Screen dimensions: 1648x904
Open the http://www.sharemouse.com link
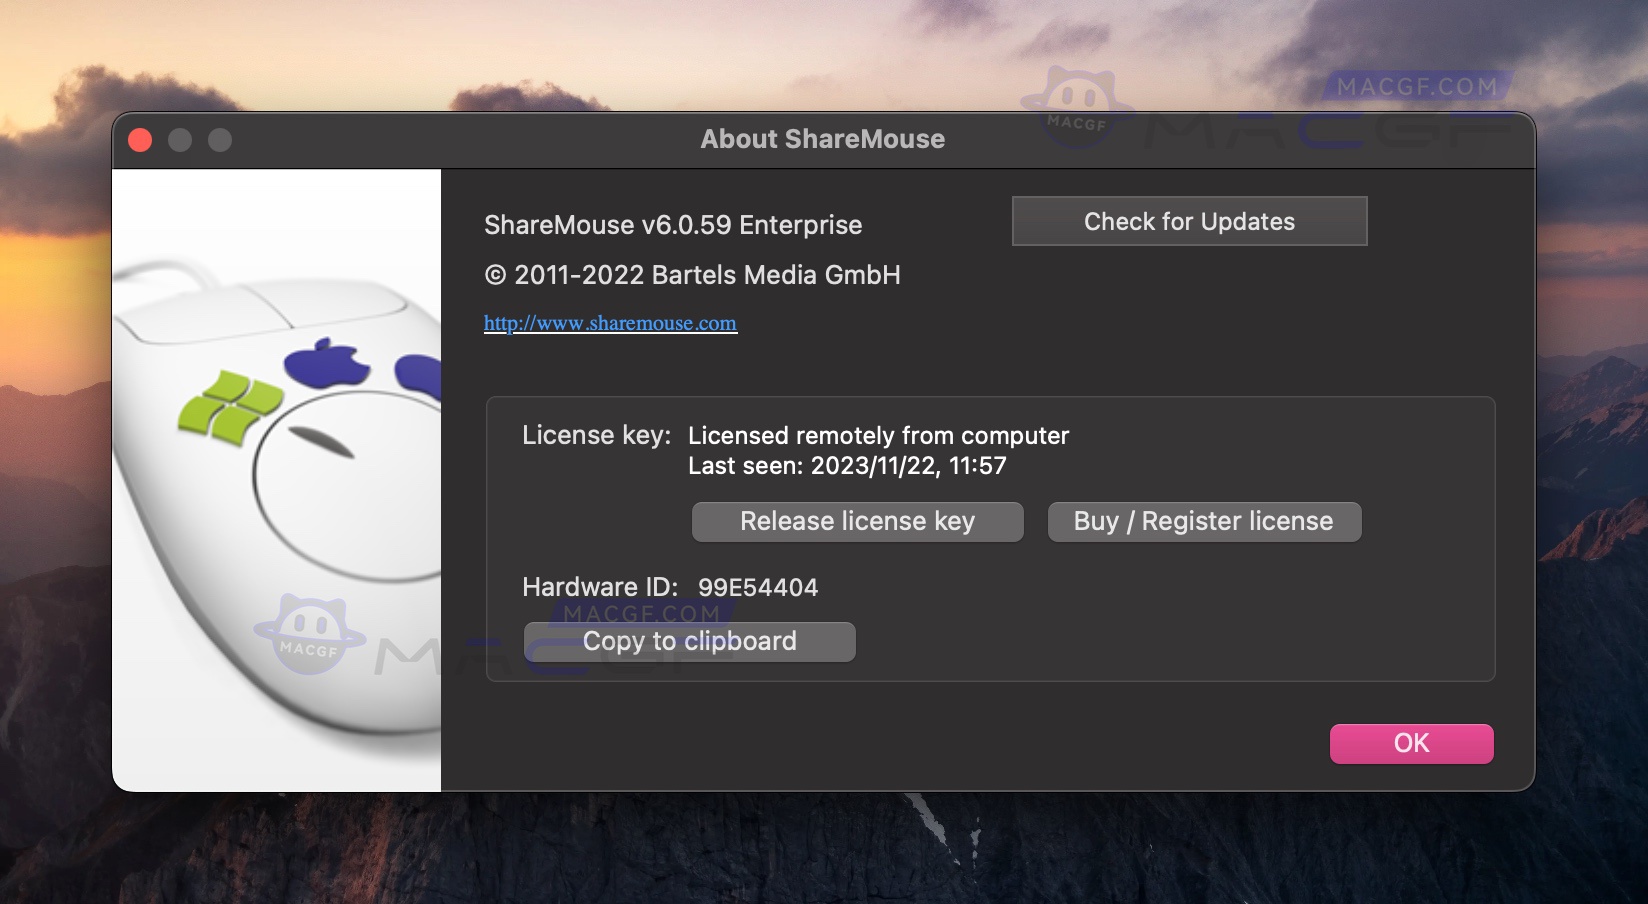[609, 323]
